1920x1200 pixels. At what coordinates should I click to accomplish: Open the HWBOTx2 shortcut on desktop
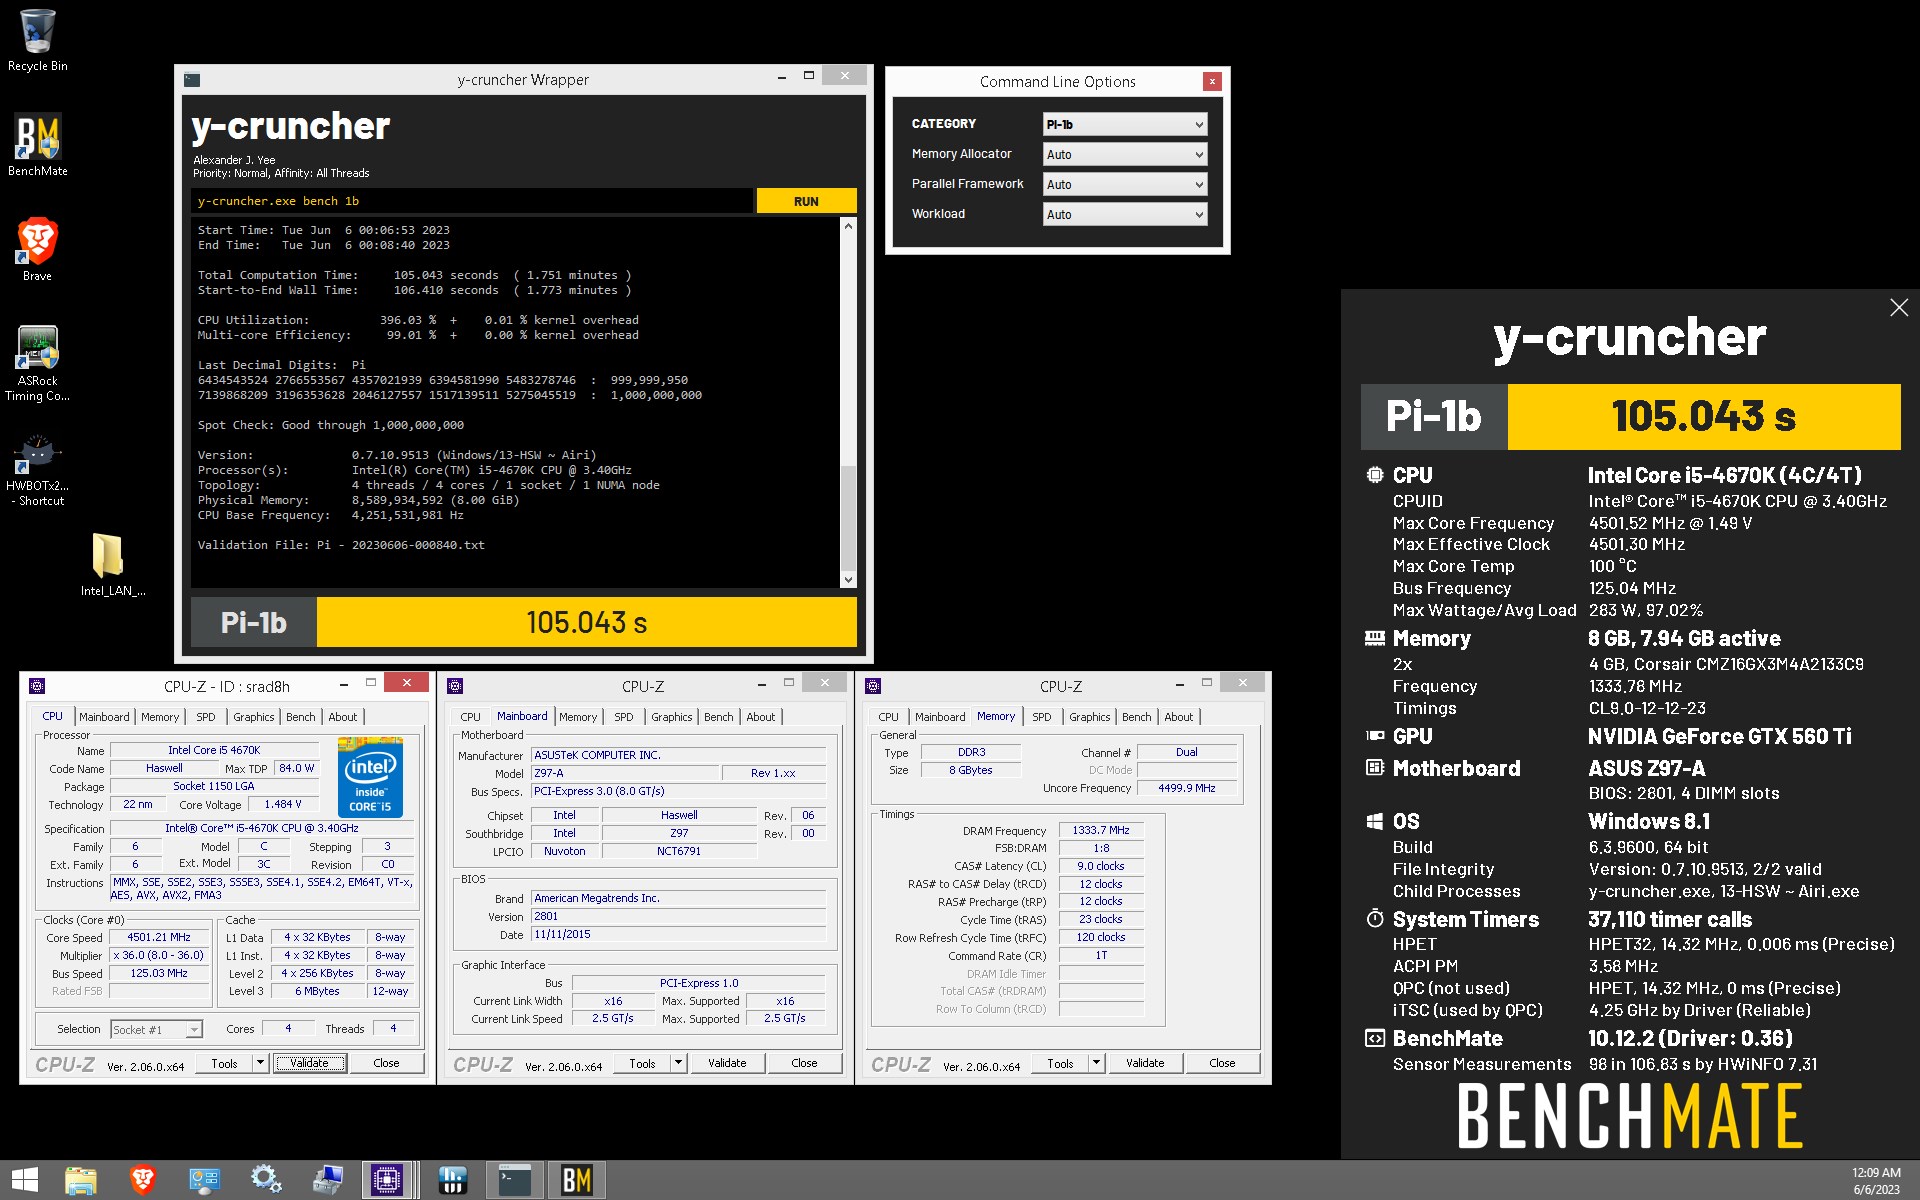(x=37, y=470)
